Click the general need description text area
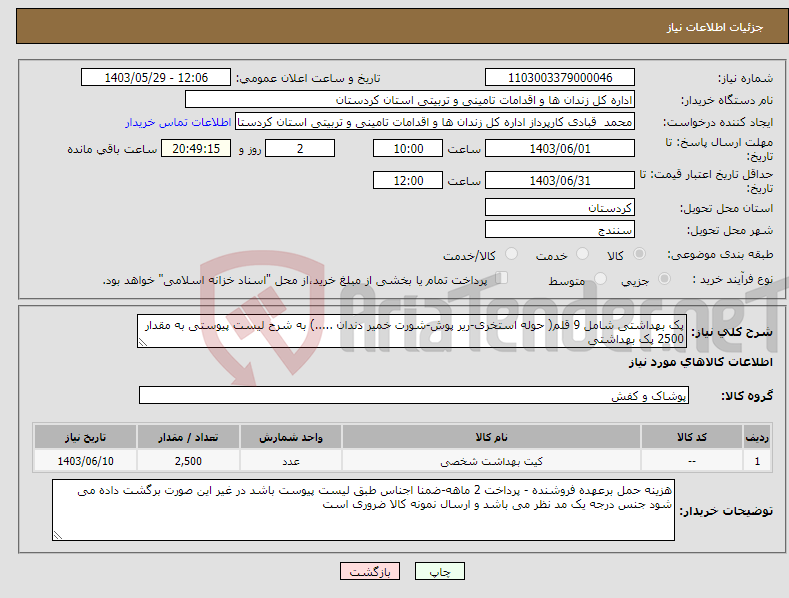 click(x=412, y=331)
